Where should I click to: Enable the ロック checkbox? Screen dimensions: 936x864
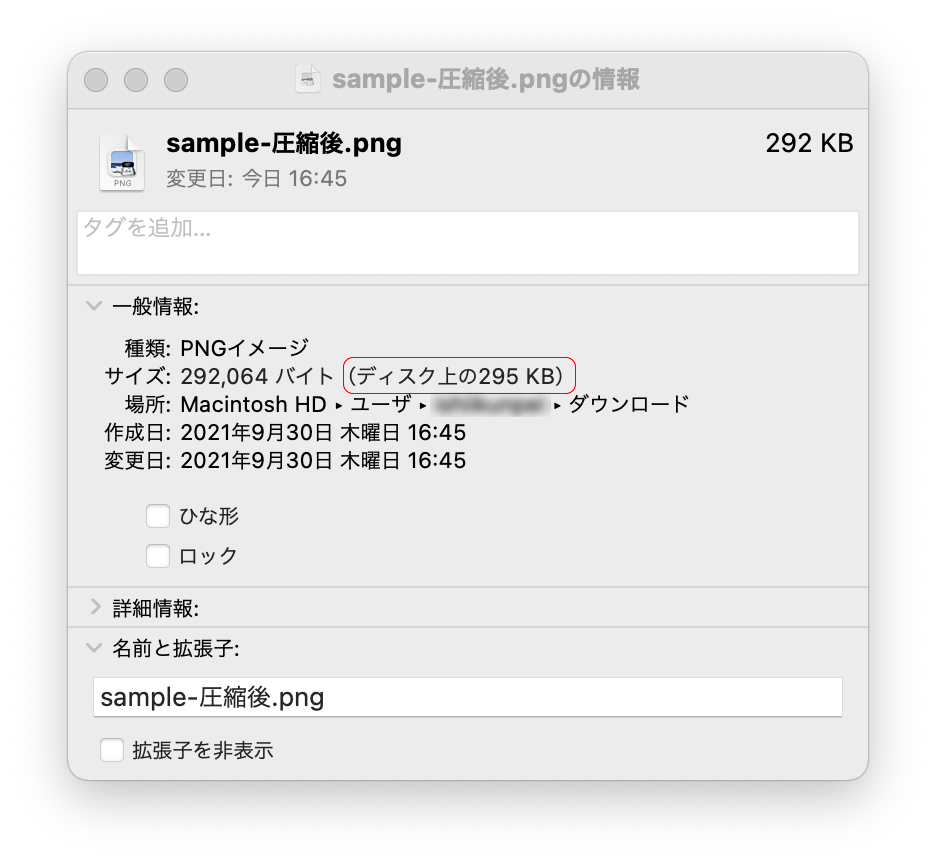pos(158,556)
